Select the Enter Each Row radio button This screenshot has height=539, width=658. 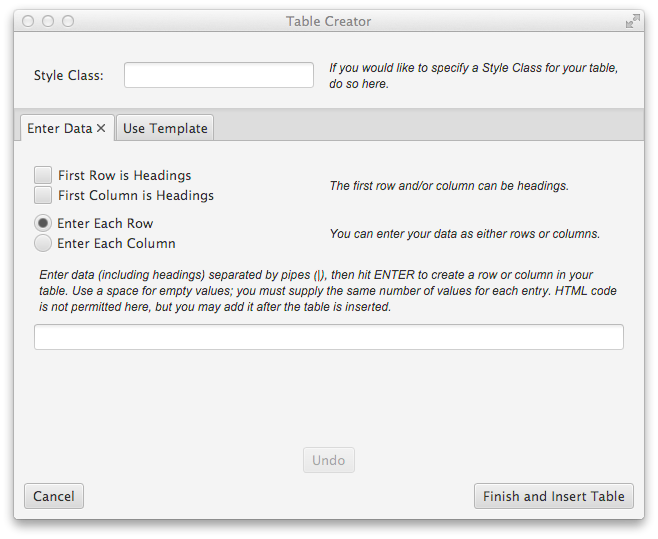43,223
